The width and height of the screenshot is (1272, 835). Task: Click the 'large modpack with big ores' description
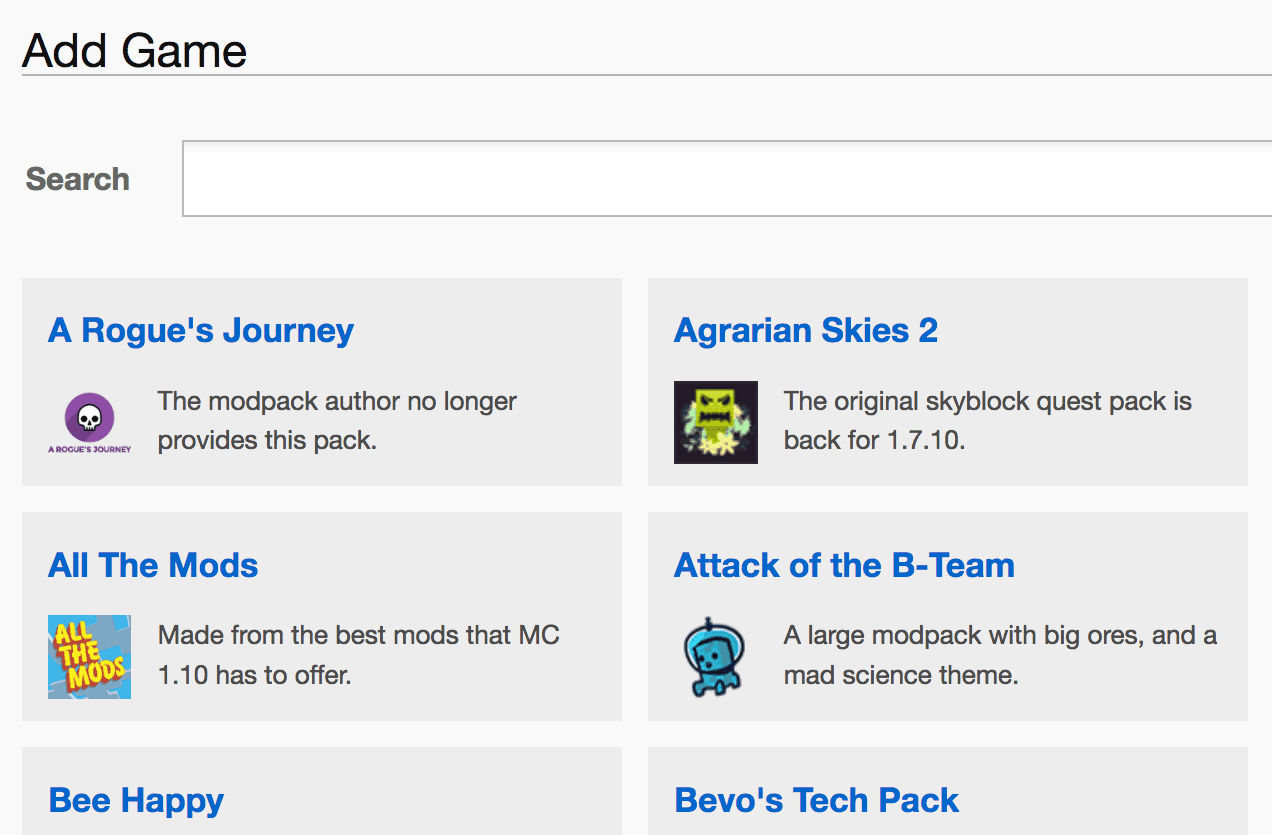click(x=1000, y=655)
